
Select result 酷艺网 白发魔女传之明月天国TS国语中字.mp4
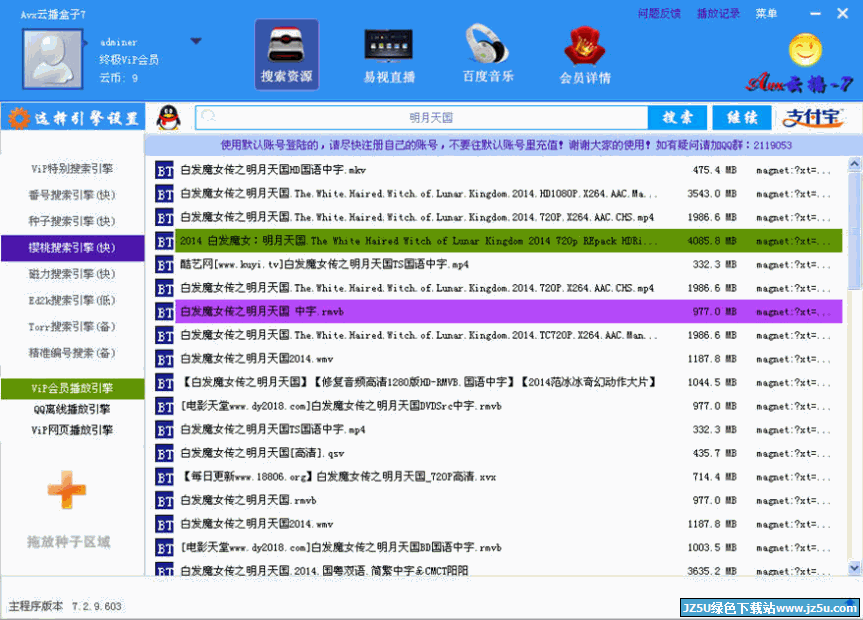(x=324, y=264)
